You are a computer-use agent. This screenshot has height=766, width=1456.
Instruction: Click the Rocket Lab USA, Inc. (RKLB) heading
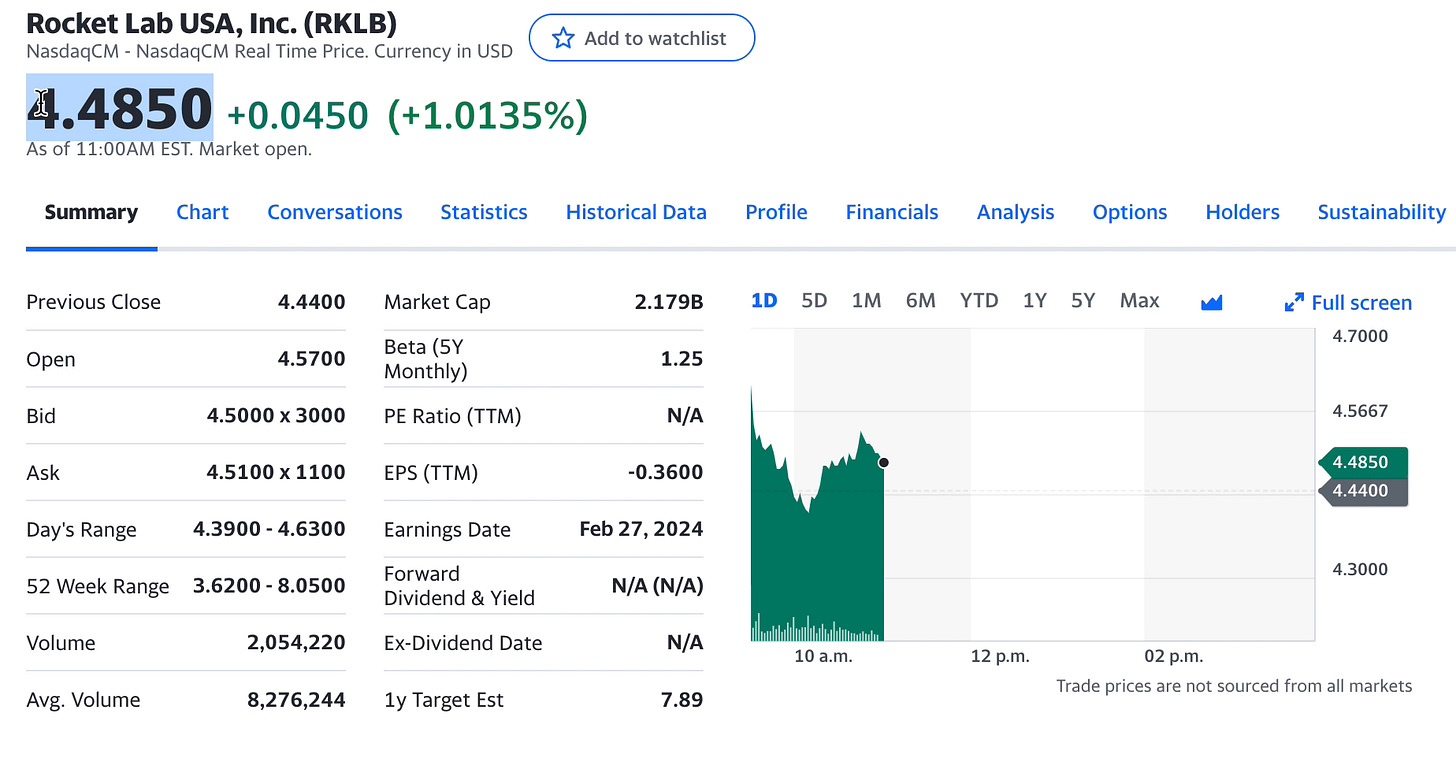pyautogui.click(x=211, y=21)
